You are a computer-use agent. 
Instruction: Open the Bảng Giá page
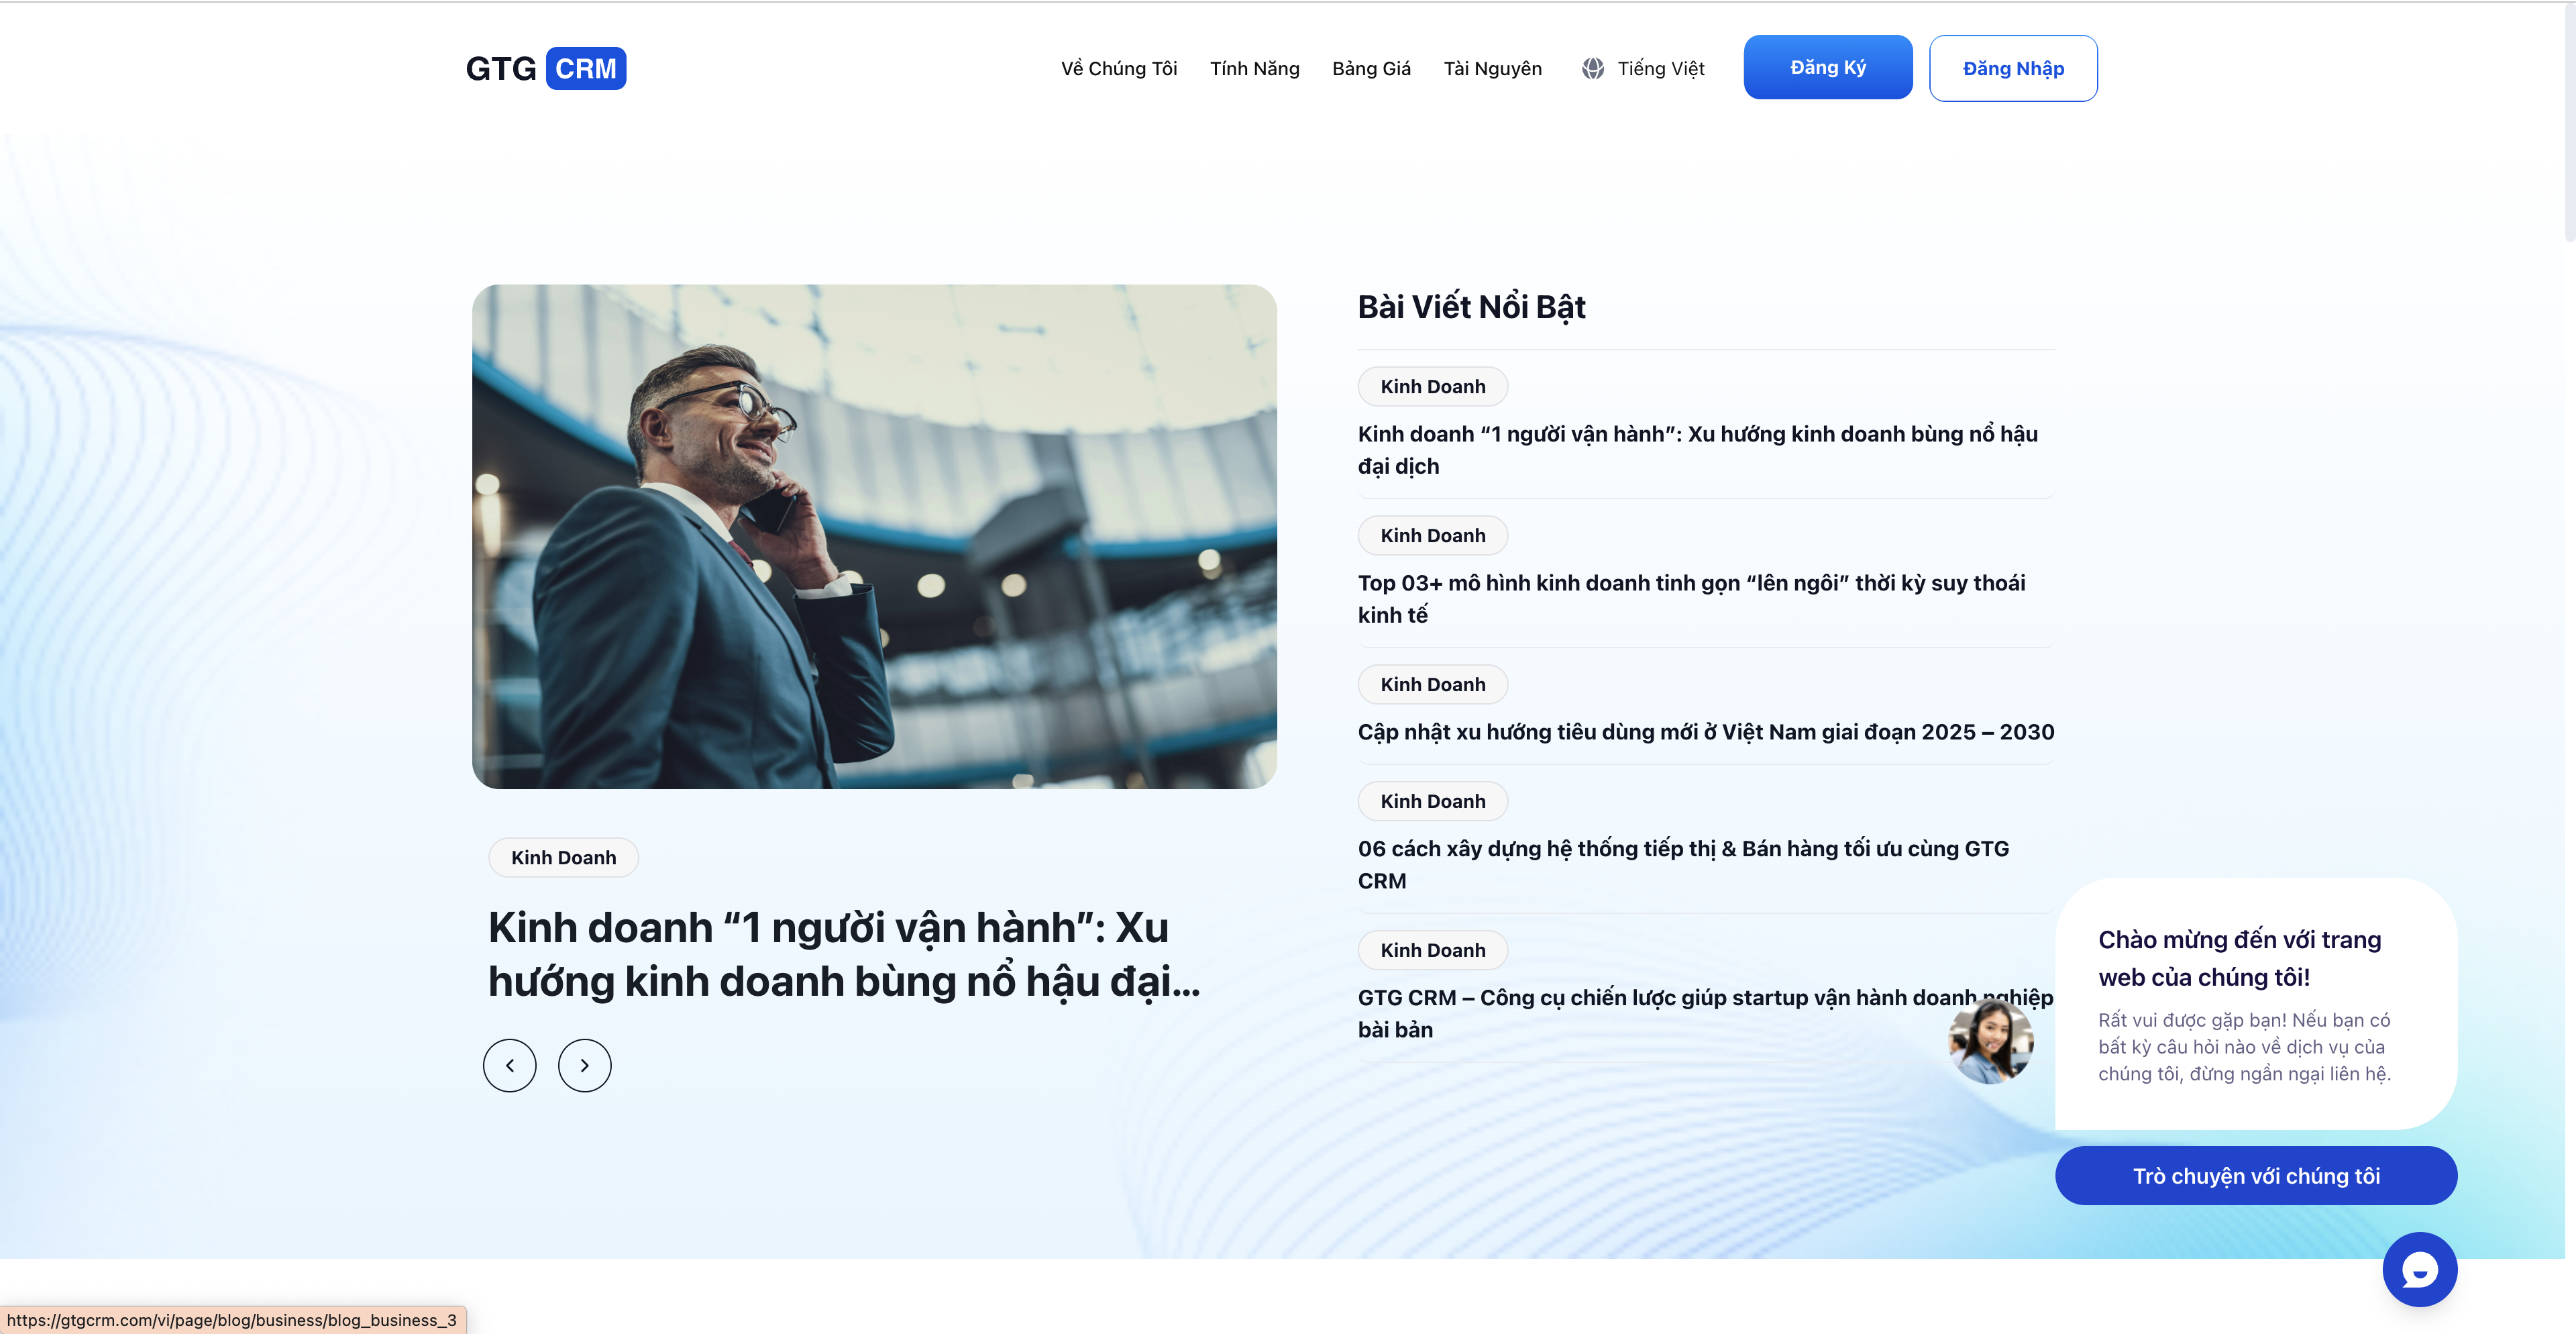pos(1370,68)
